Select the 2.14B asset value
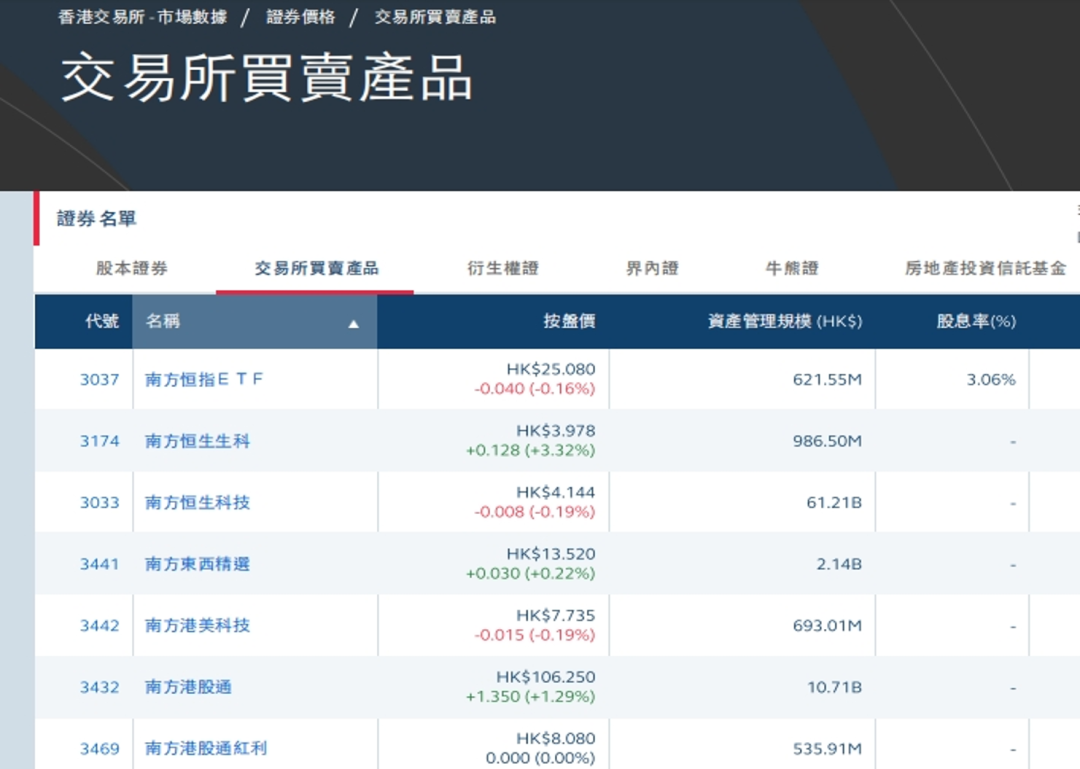This screenshot has height=769, width=1080. tap(838, 564)
